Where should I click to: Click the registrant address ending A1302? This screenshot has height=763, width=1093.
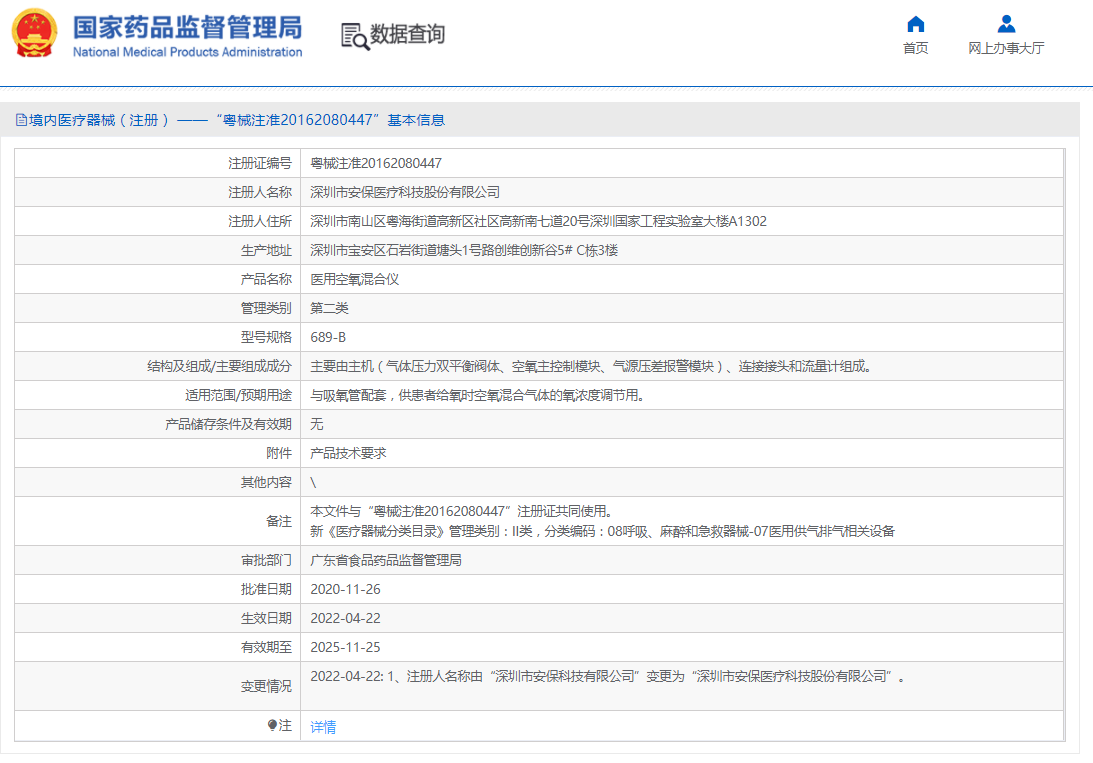point(538,222)
